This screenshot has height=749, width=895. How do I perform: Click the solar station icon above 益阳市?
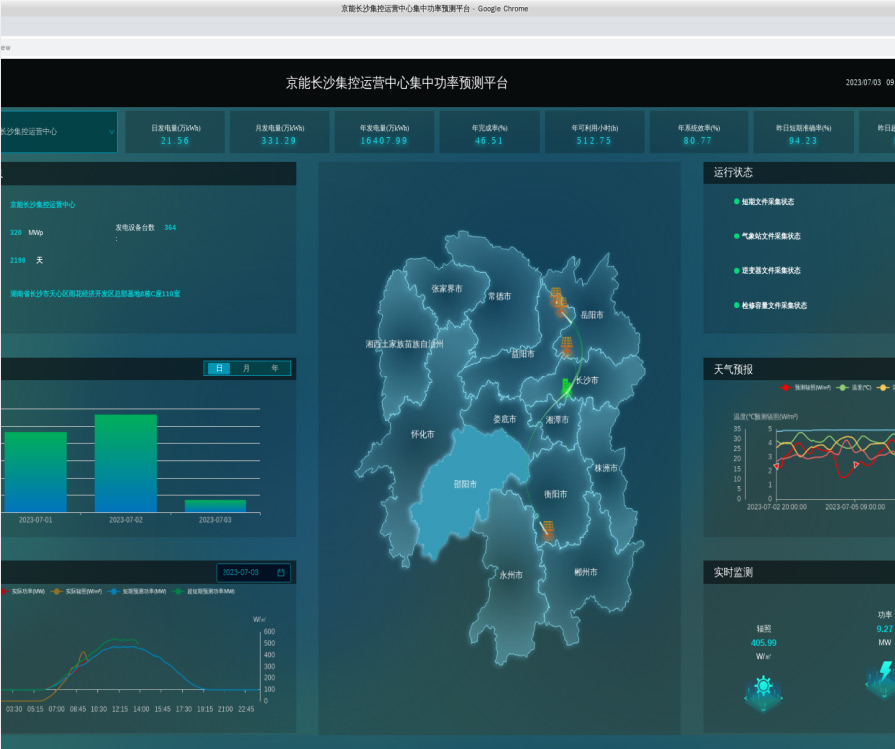point(566,343)
